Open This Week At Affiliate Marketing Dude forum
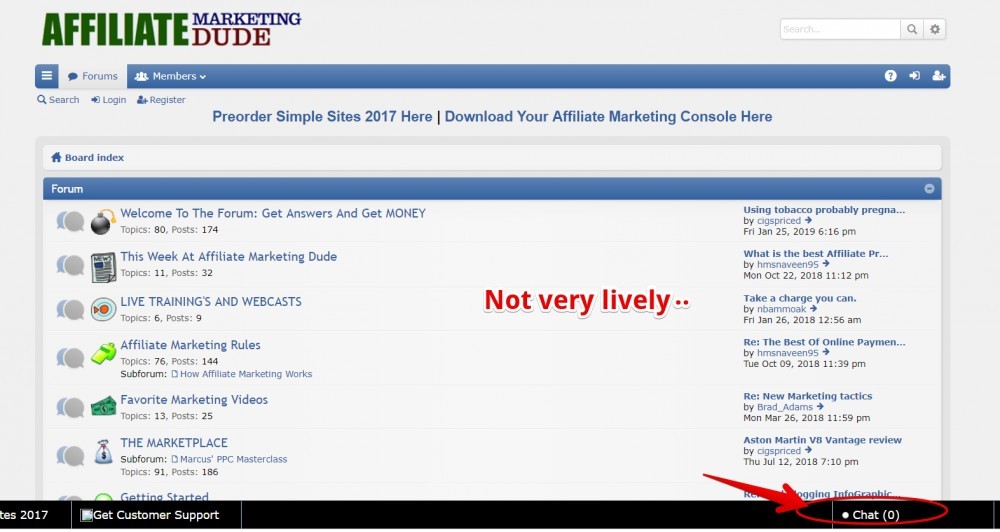Screen dimensions: 1000x532 [228, 256]
